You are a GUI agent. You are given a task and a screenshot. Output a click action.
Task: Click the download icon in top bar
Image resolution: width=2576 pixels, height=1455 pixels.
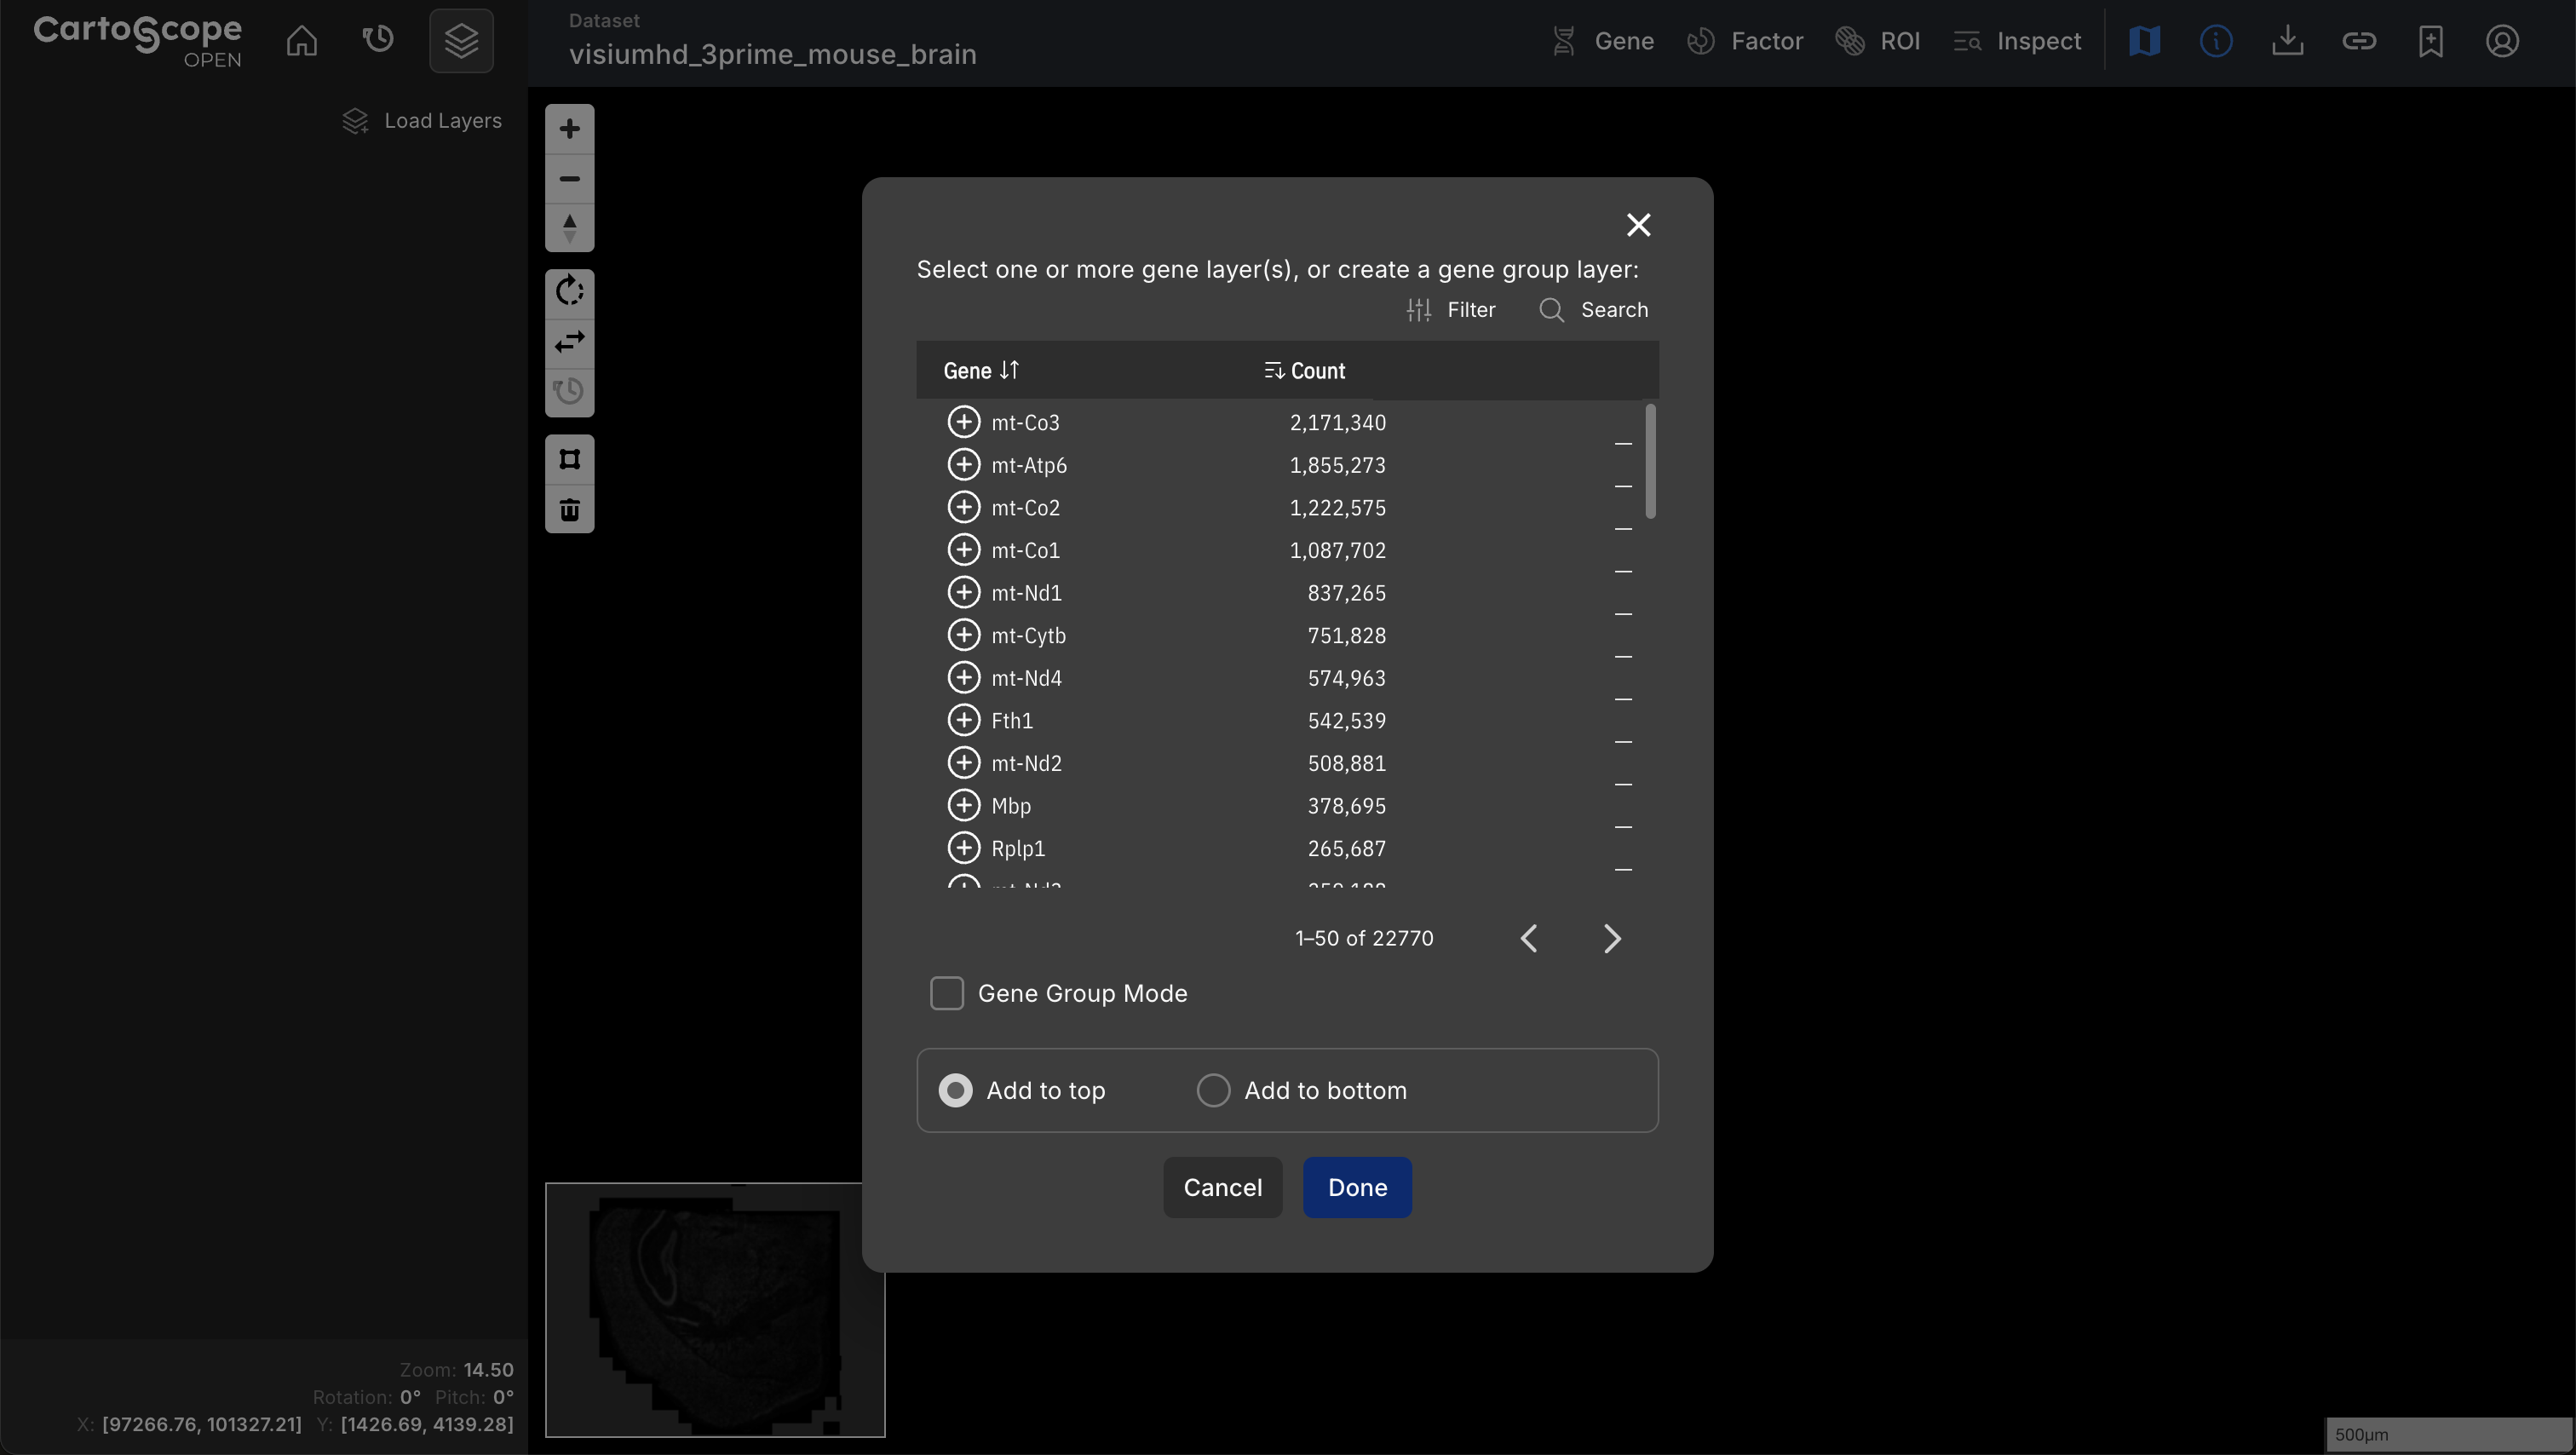pyautogui.click(x=2287, y=41)
